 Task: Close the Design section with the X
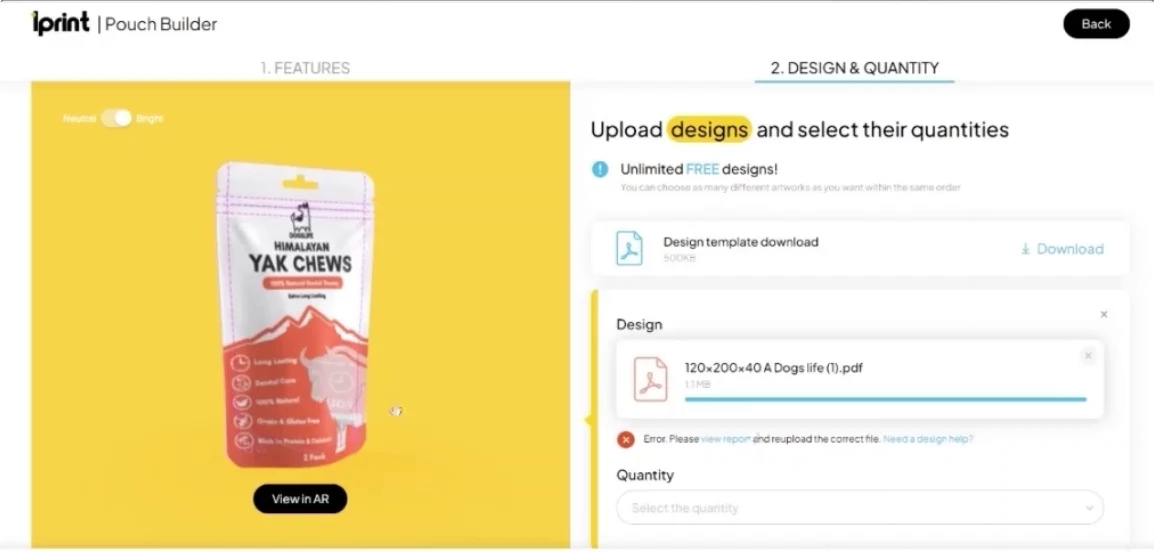pyautogui.click(x=1103, y=314)
